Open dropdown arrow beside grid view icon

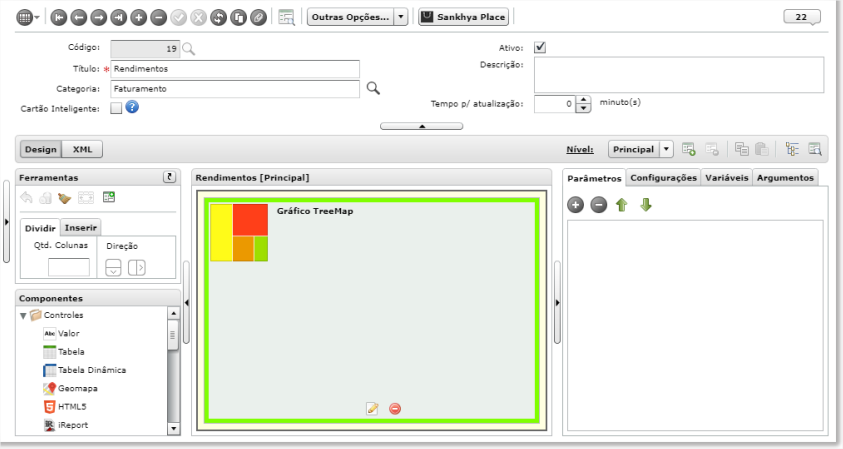[37, 18]
